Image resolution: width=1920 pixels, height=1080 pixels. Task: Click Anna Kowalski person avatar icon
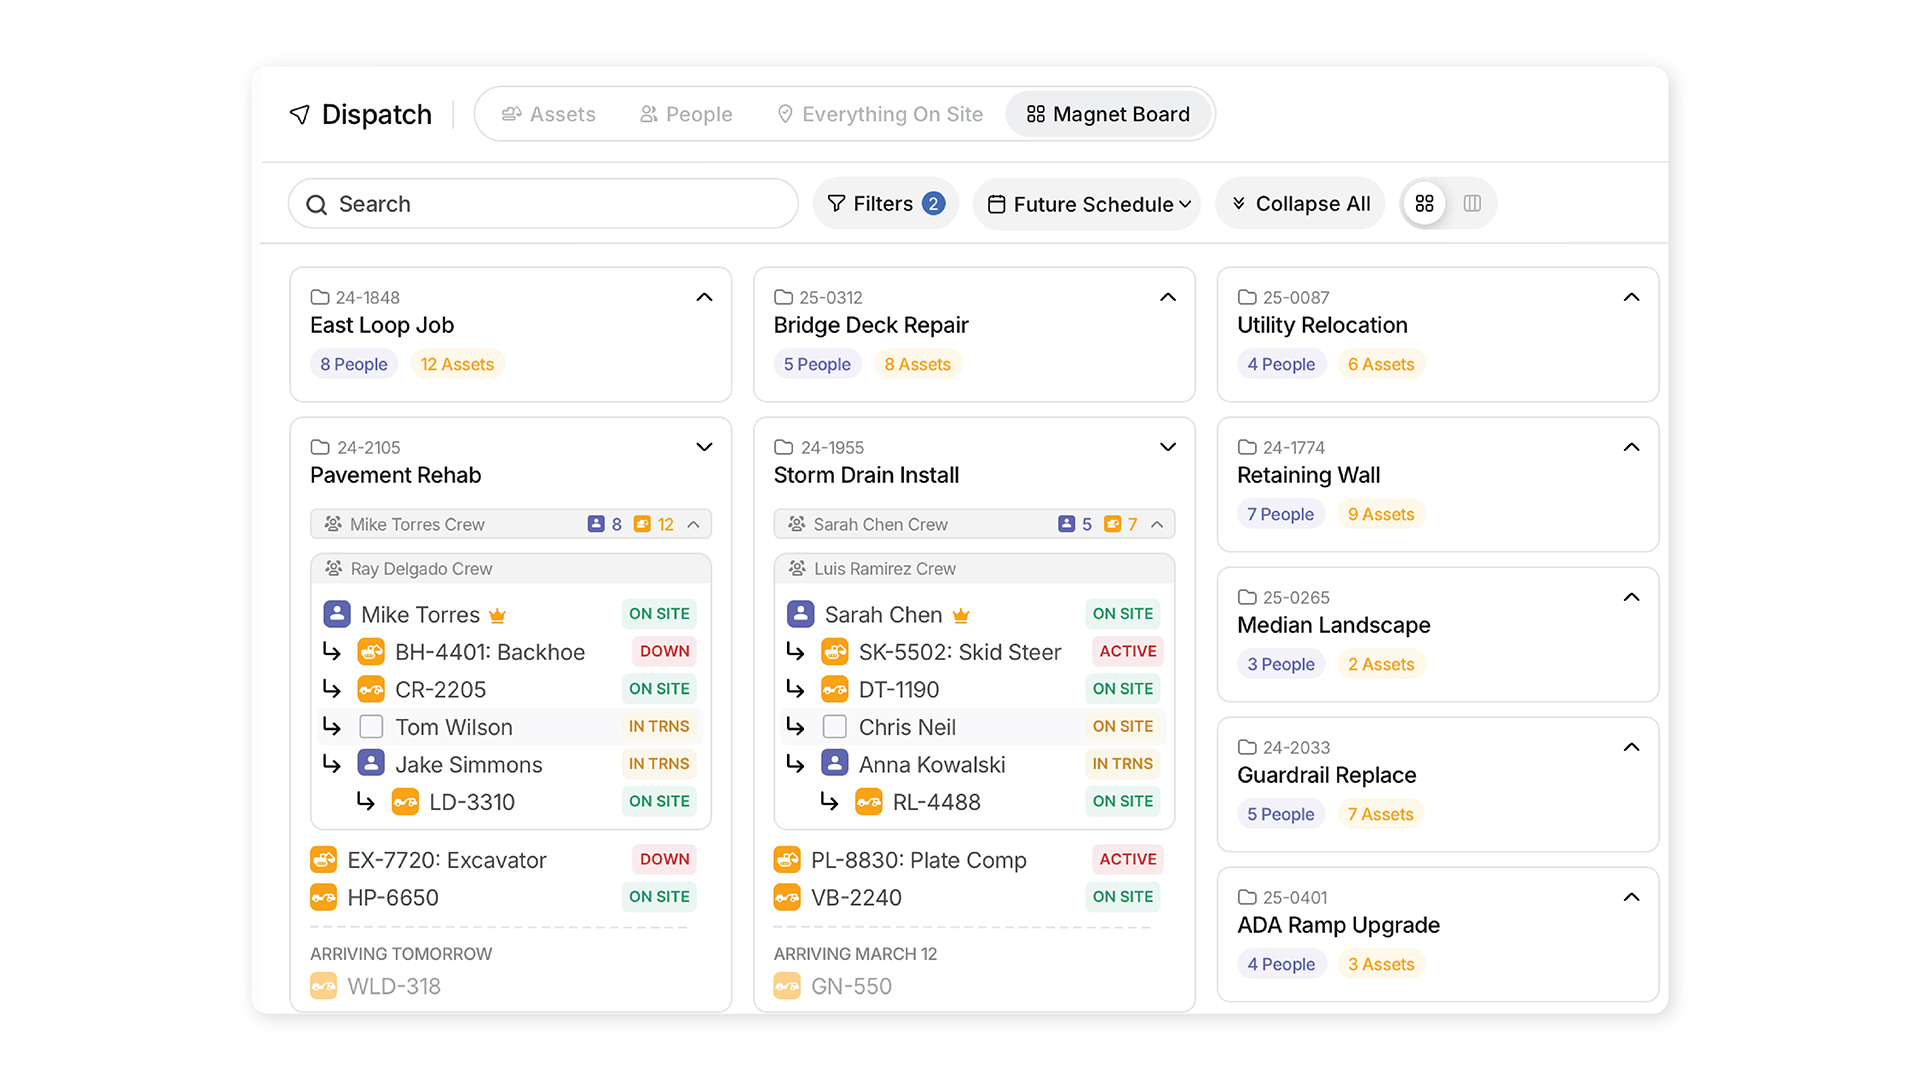[x=834, y=764]
